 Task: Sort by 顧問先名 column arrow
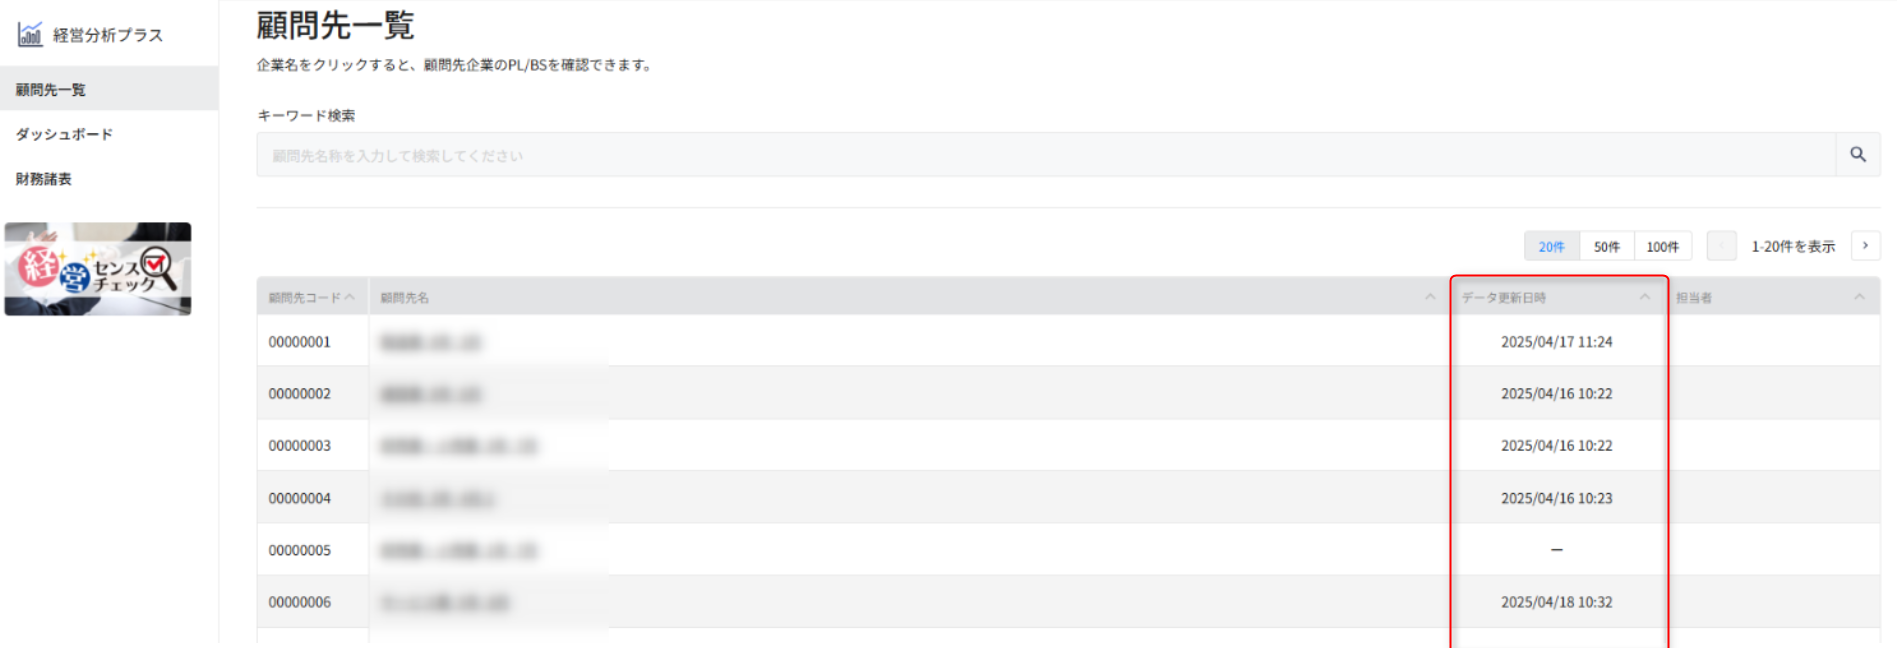click(1430, 297)
